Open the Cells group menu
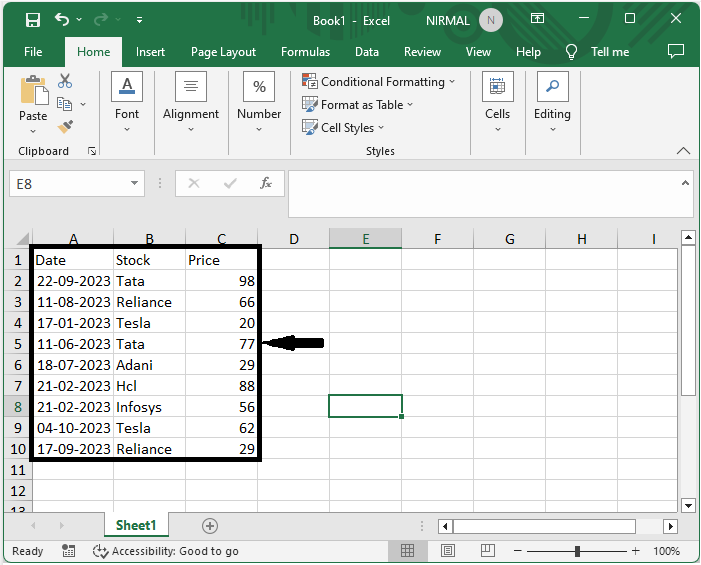 click(498, 103)
